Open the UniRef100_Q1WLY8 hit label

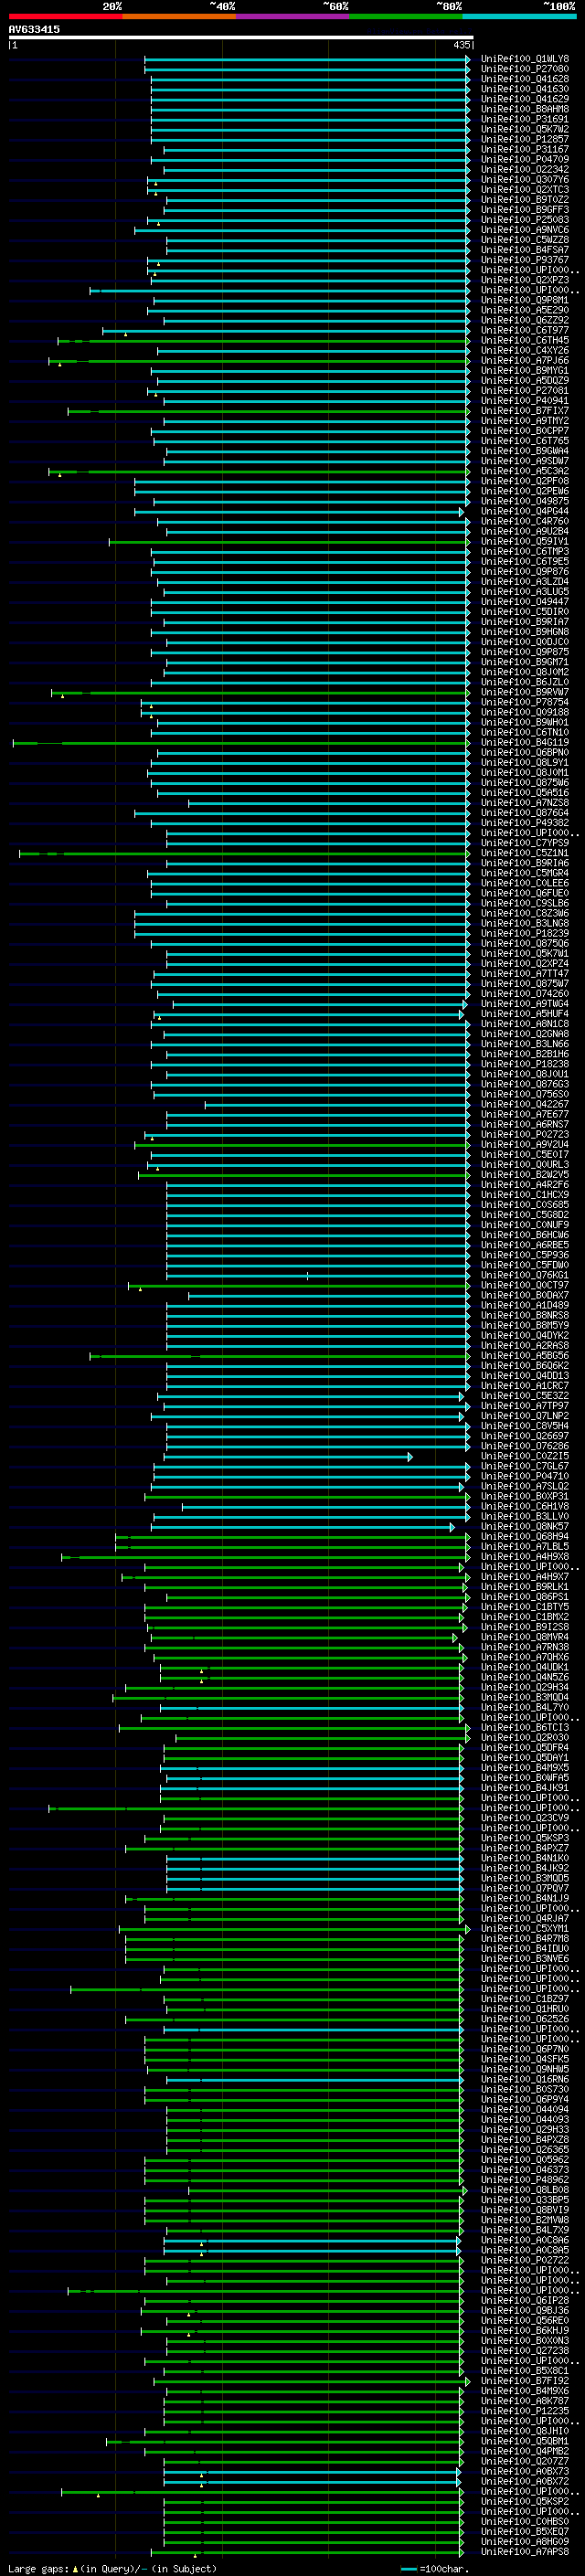point(525,59)
